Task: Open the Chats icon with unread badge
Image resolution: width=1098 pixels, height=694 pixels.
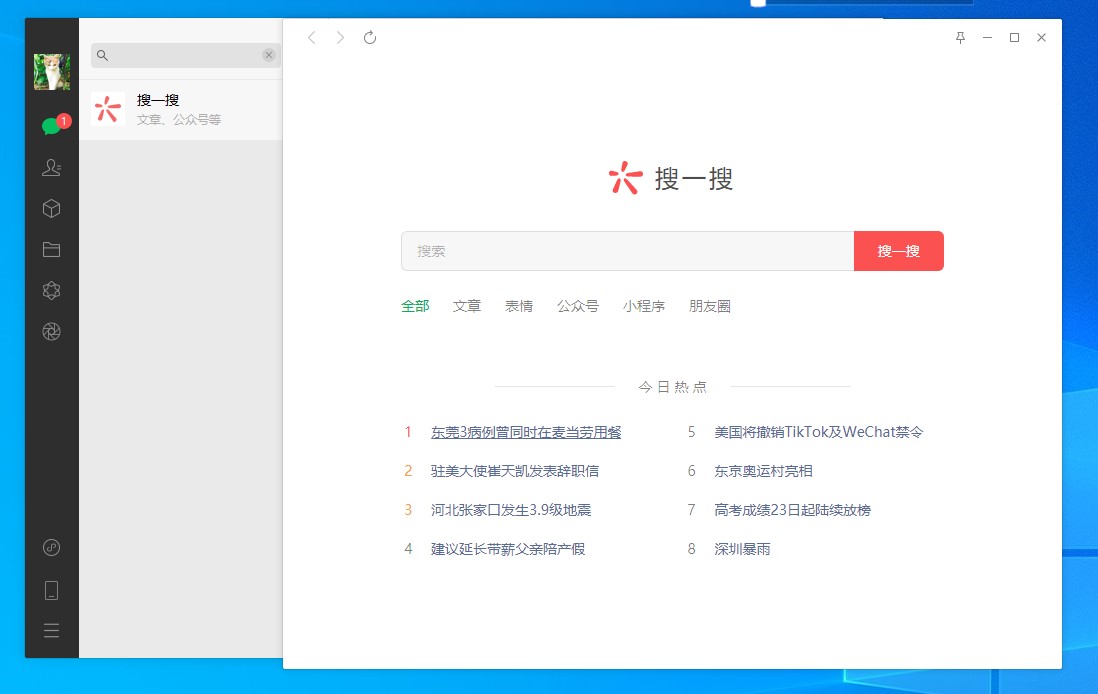Action: pos(52,127)
